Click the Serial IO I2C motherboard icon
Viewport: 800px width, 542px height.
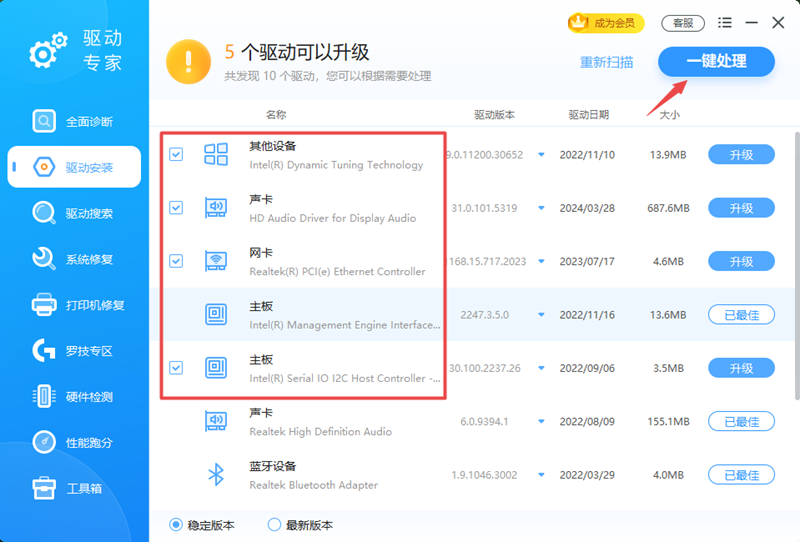[x=216, y=367]
